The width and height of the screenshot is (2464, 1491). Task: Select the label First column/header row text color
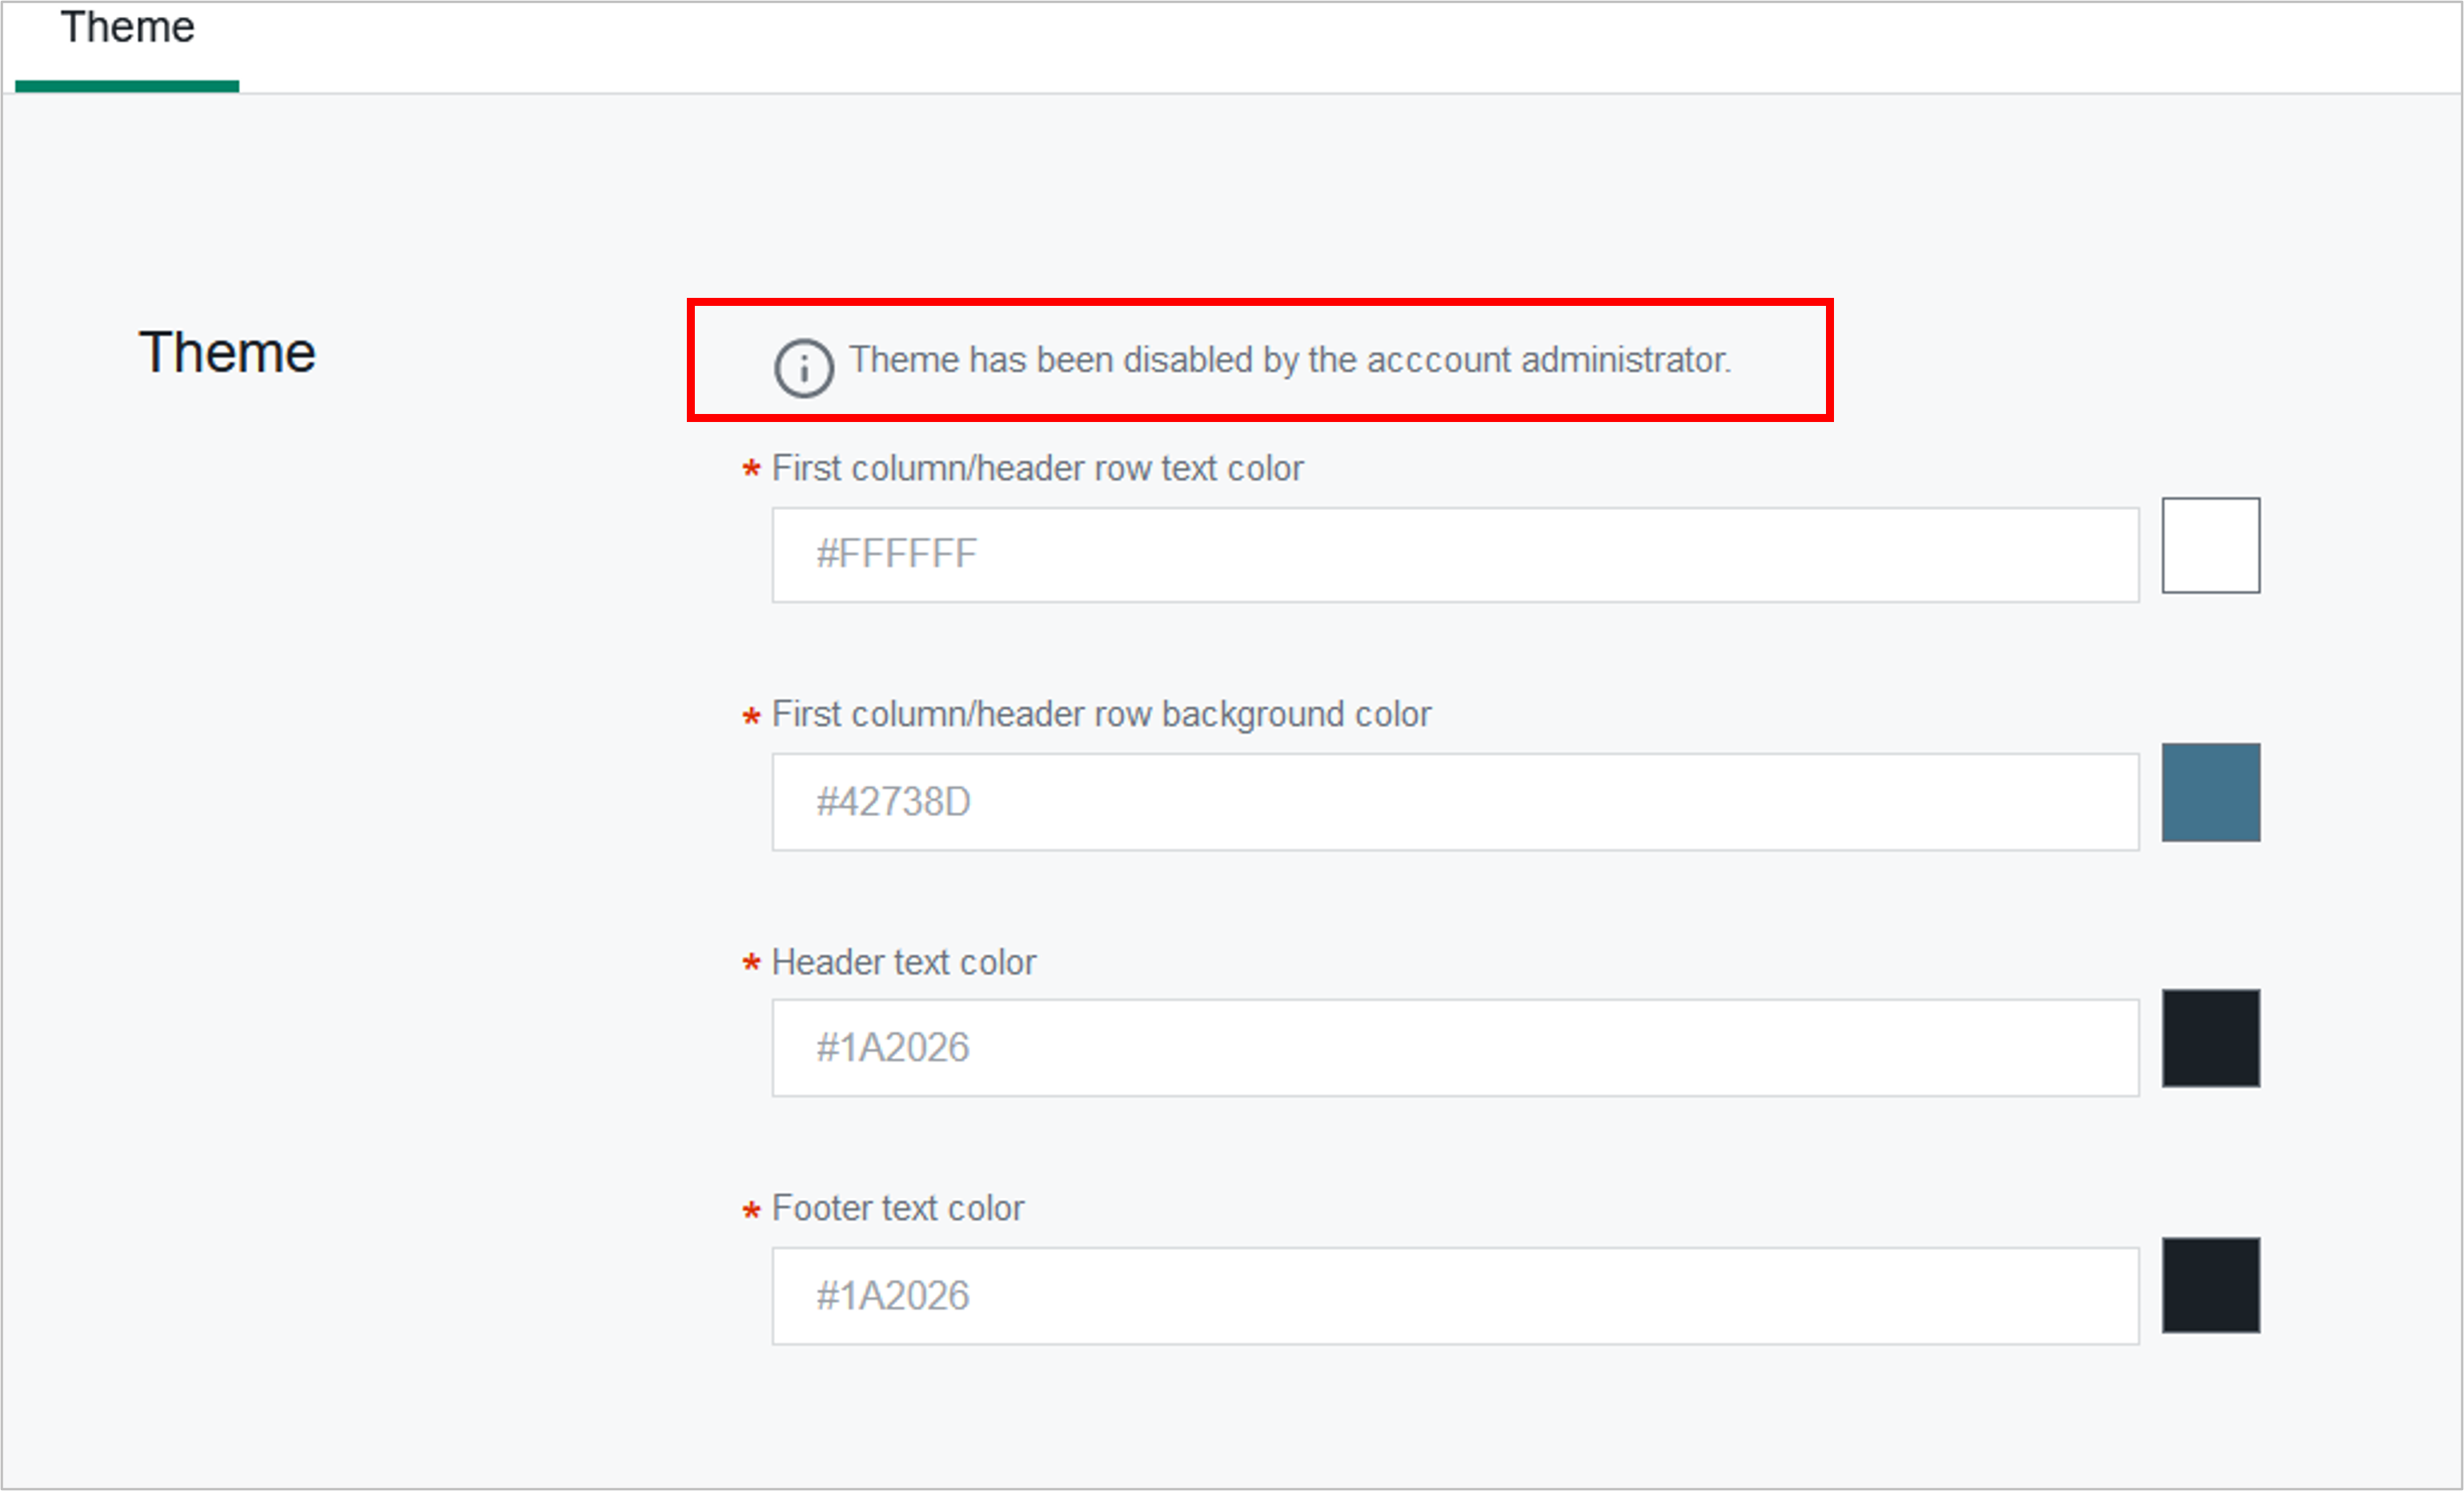pyautogui.click(x=1037, y=468)
